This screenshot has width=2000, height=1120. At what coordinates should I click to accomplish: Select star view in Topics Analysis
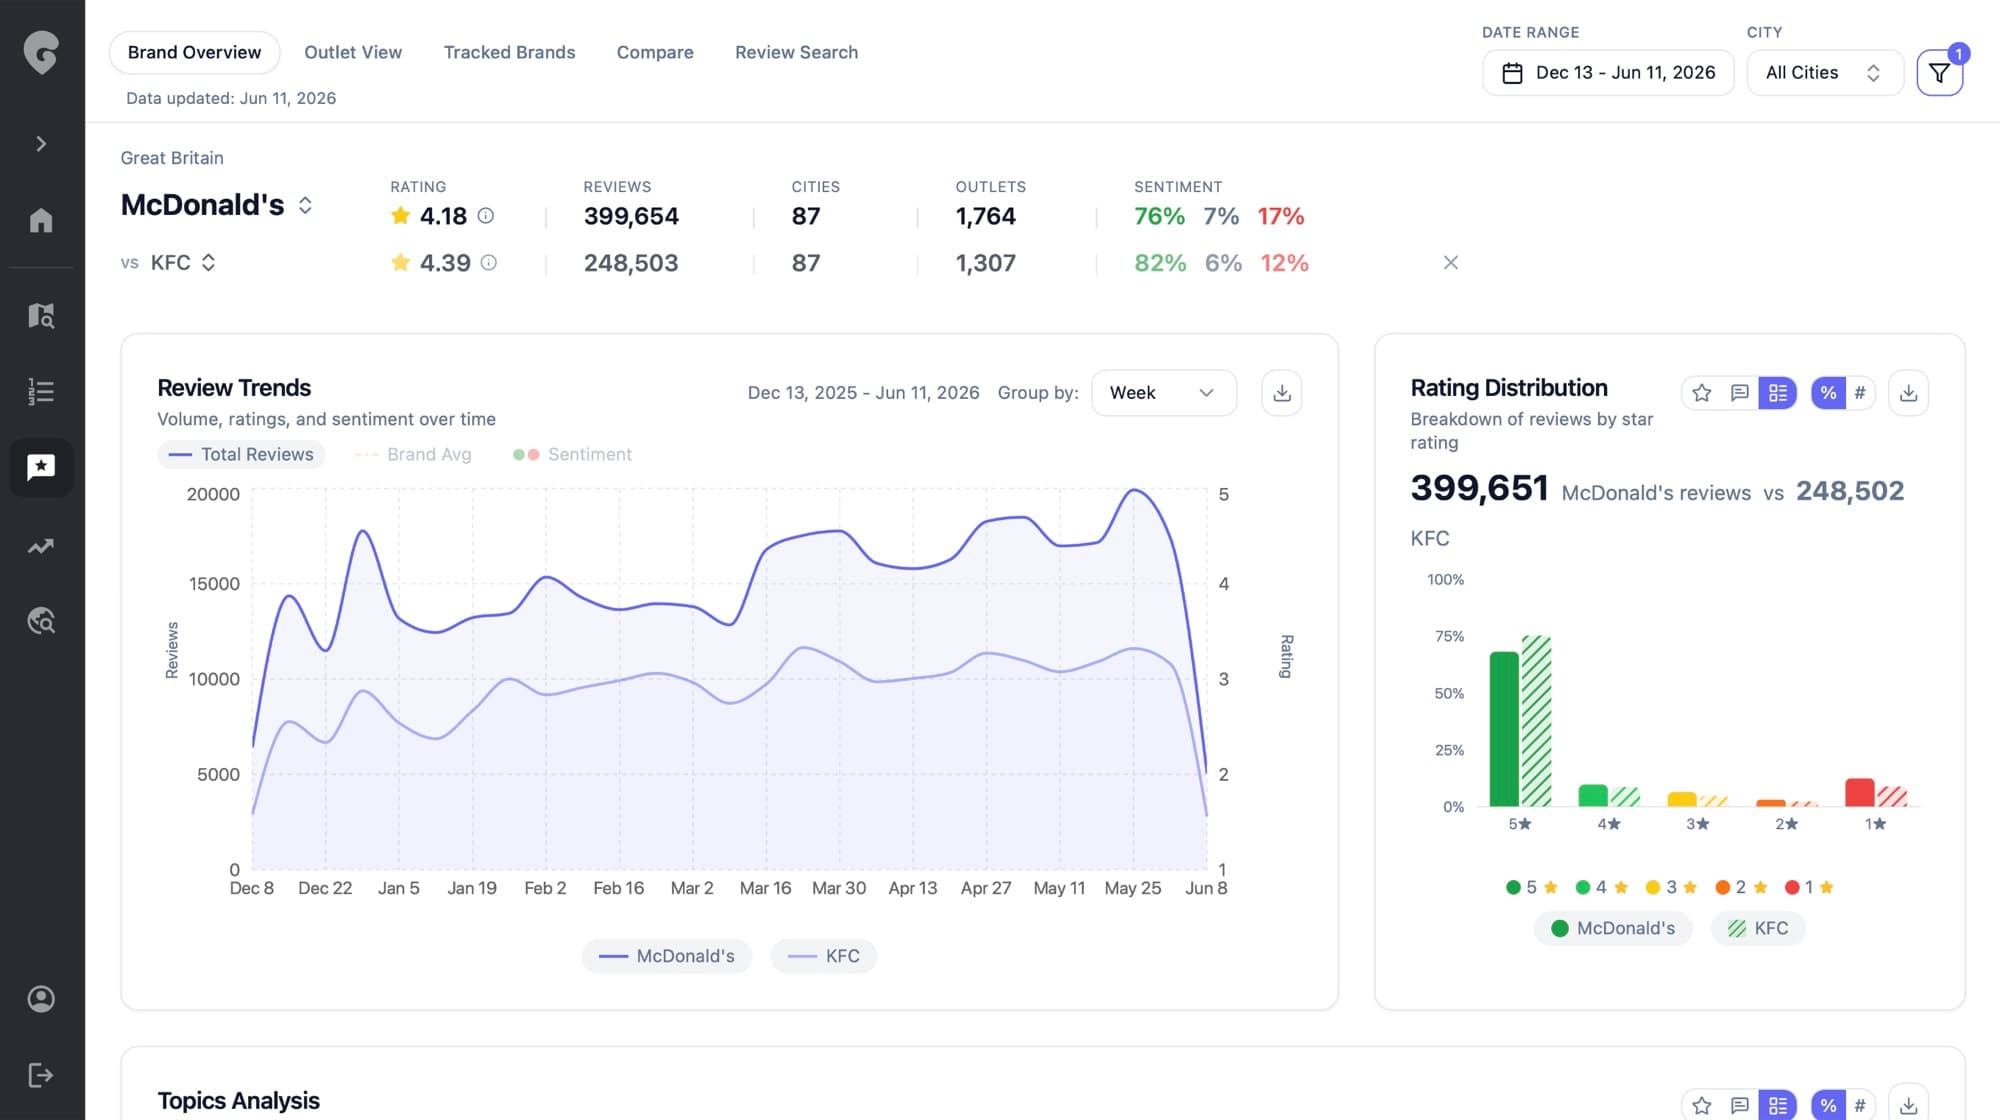[1702, 1105]
